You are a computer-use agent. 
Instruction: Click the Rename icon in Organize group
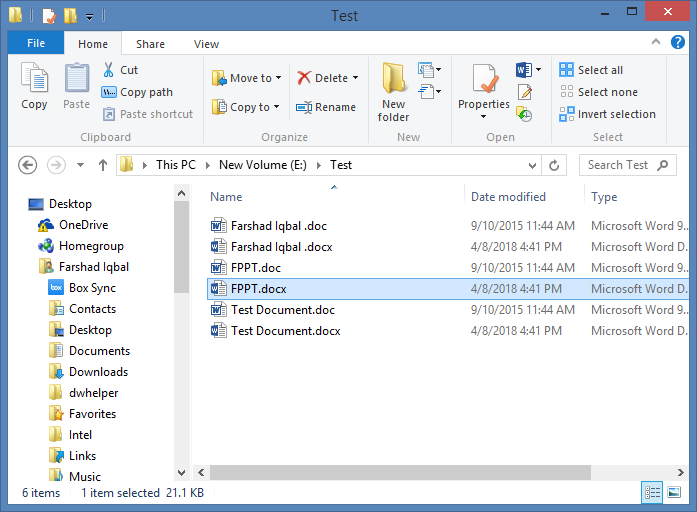[305, 107]
